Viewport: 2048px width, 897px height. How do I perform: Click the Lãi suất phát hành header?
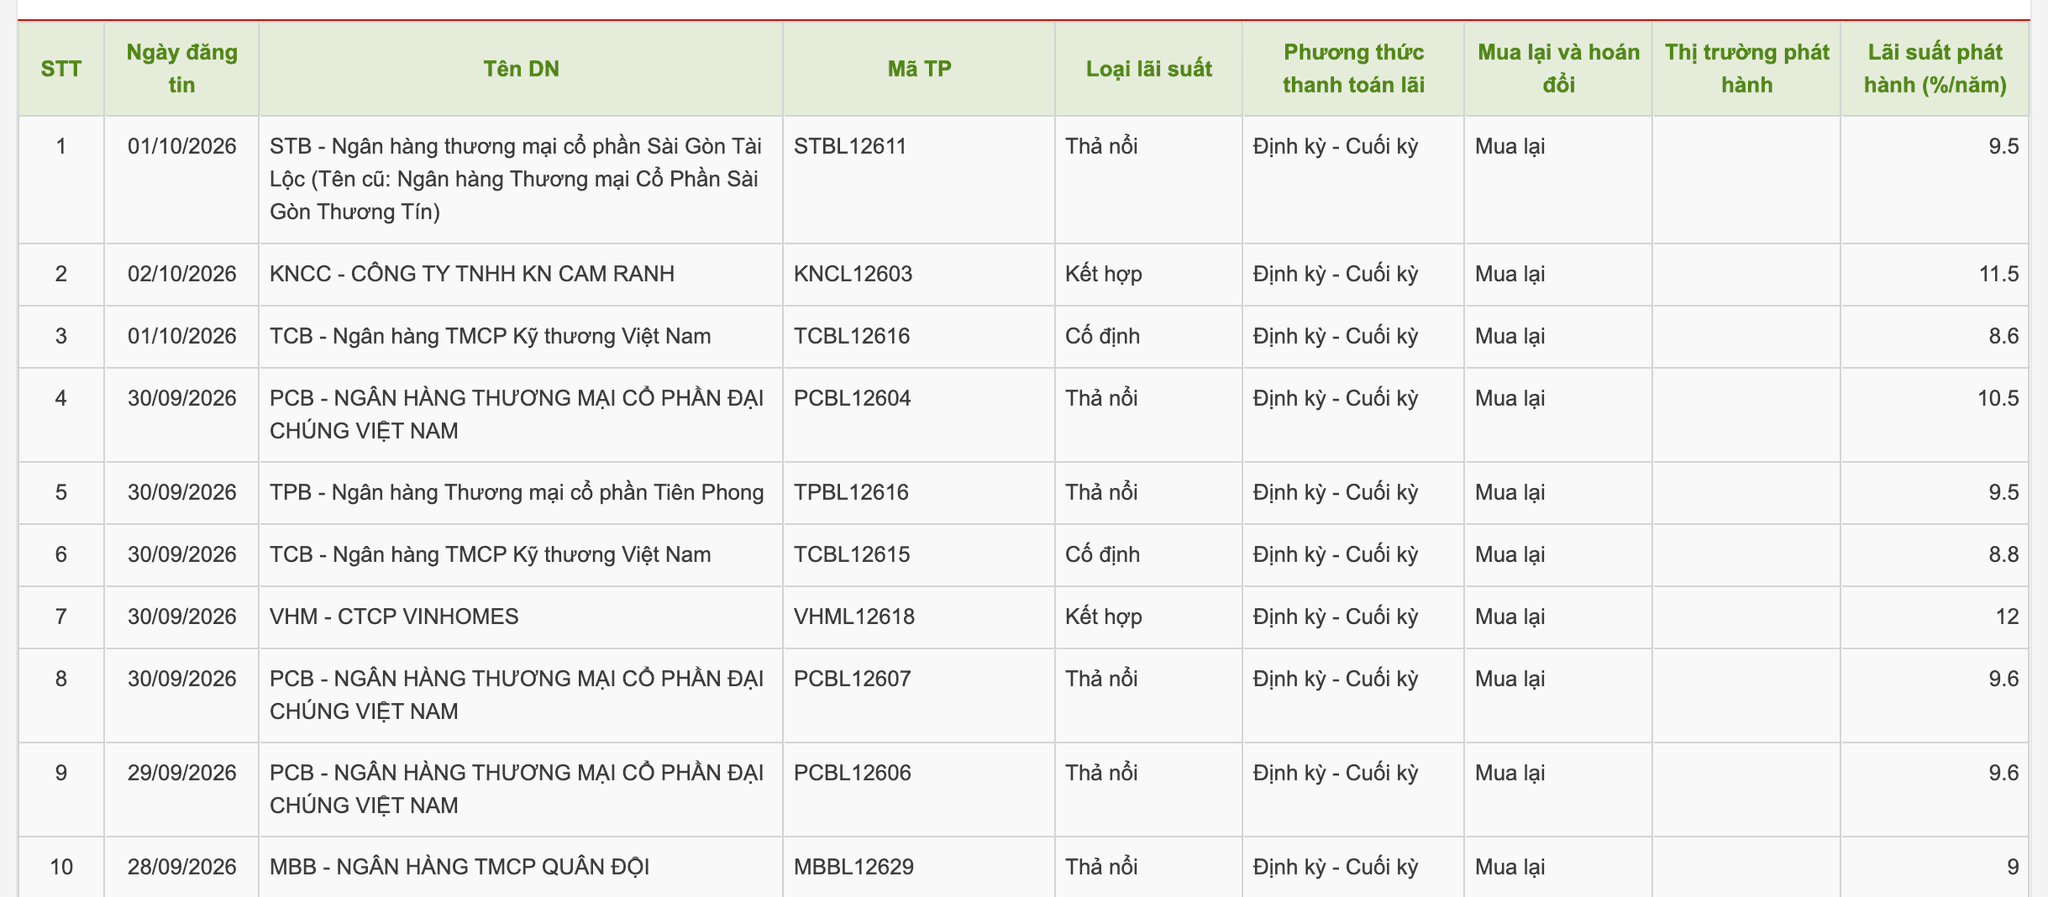point(1935,69)
